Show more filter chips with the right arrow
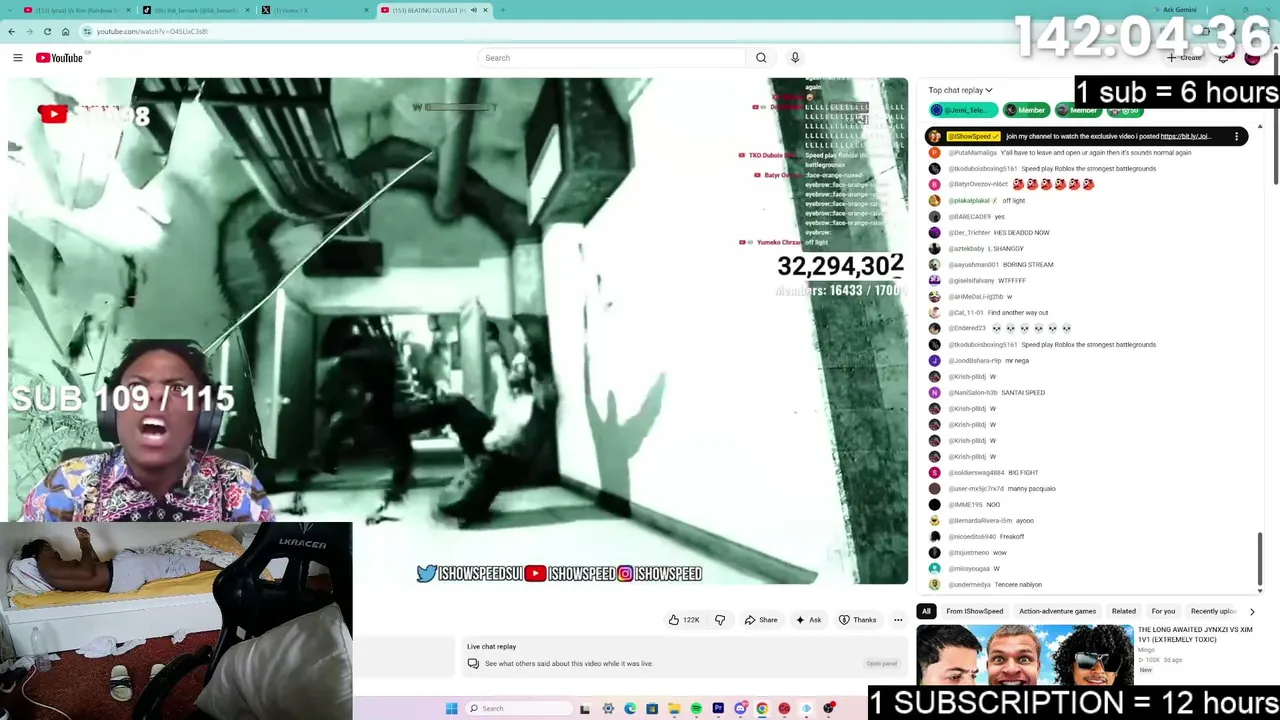Screen dimensions: 1280x720 [1252, 611]
